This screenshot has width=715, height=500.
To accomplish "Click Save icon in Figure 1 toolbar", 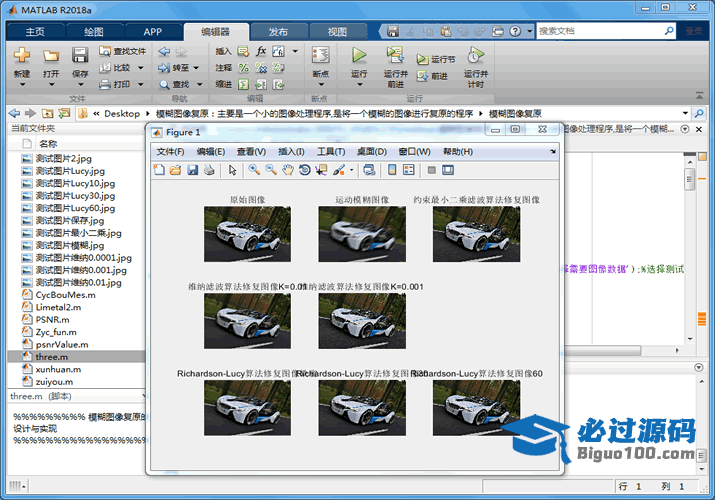I will [192, 170].
